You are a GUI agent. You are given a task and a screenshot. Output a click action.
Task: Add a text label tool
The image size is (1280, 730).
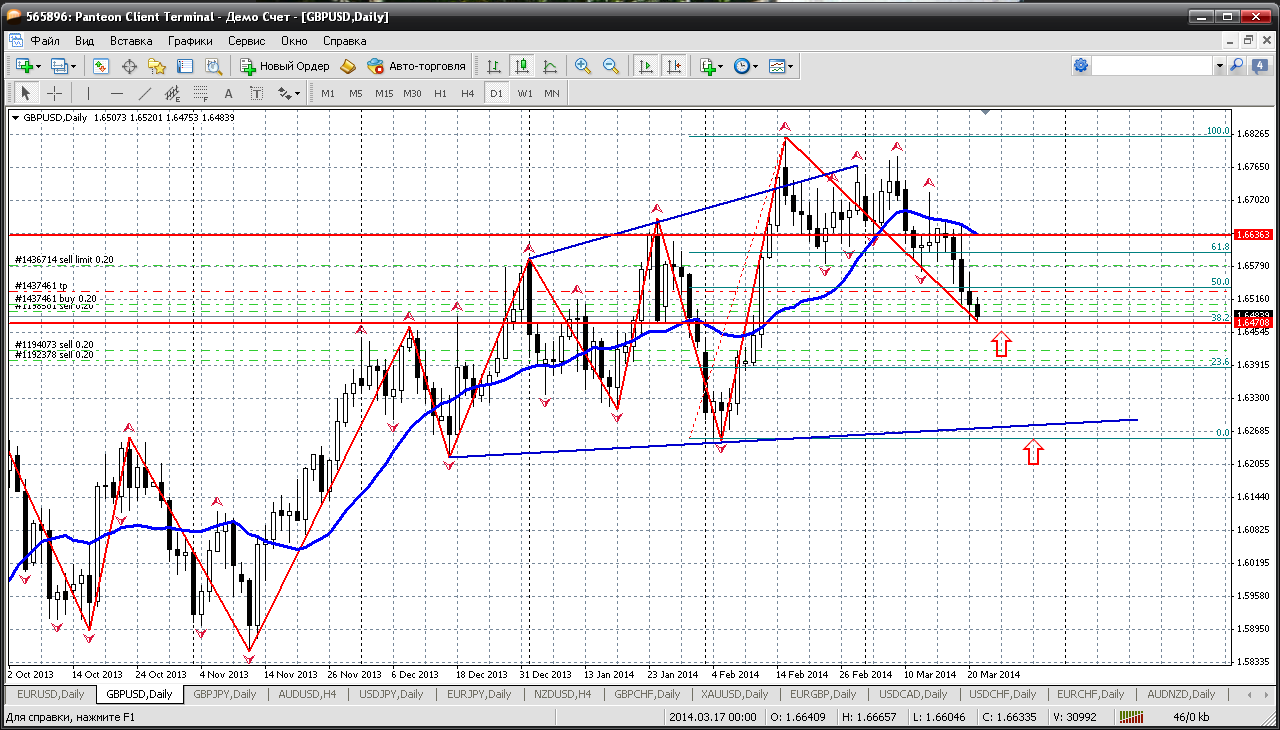point(229,93)
